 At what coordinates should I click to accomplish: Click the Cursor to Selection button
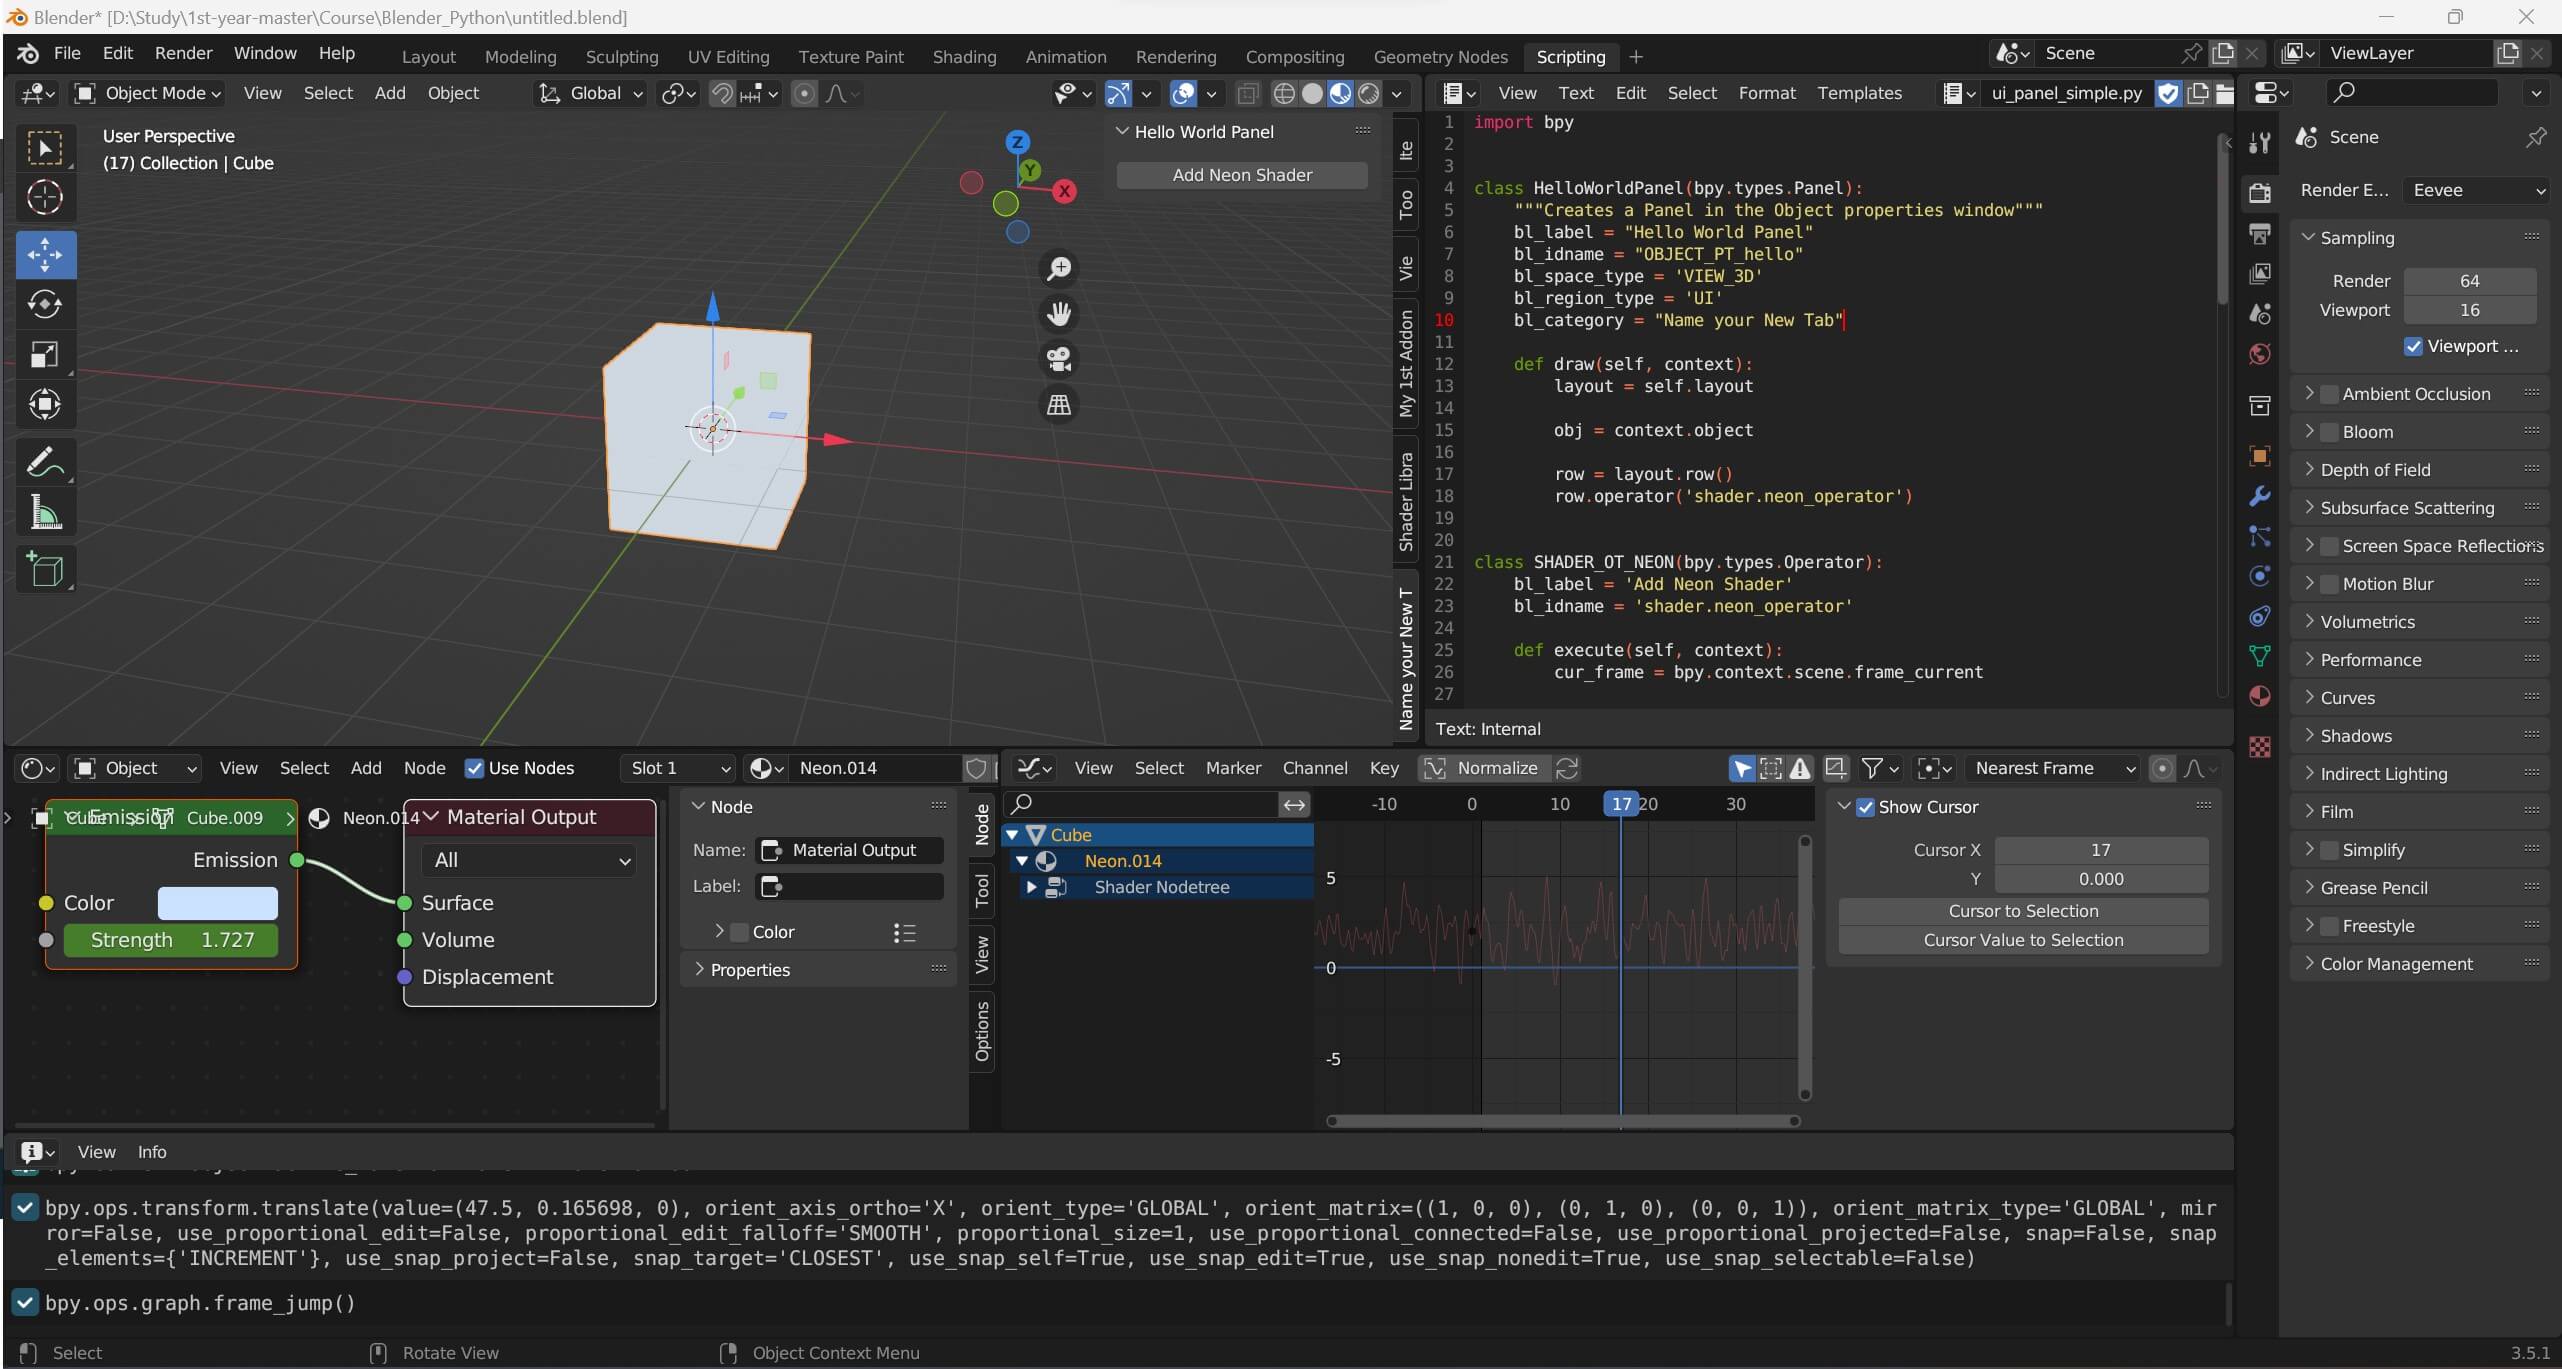click(x=2022, y=911)
